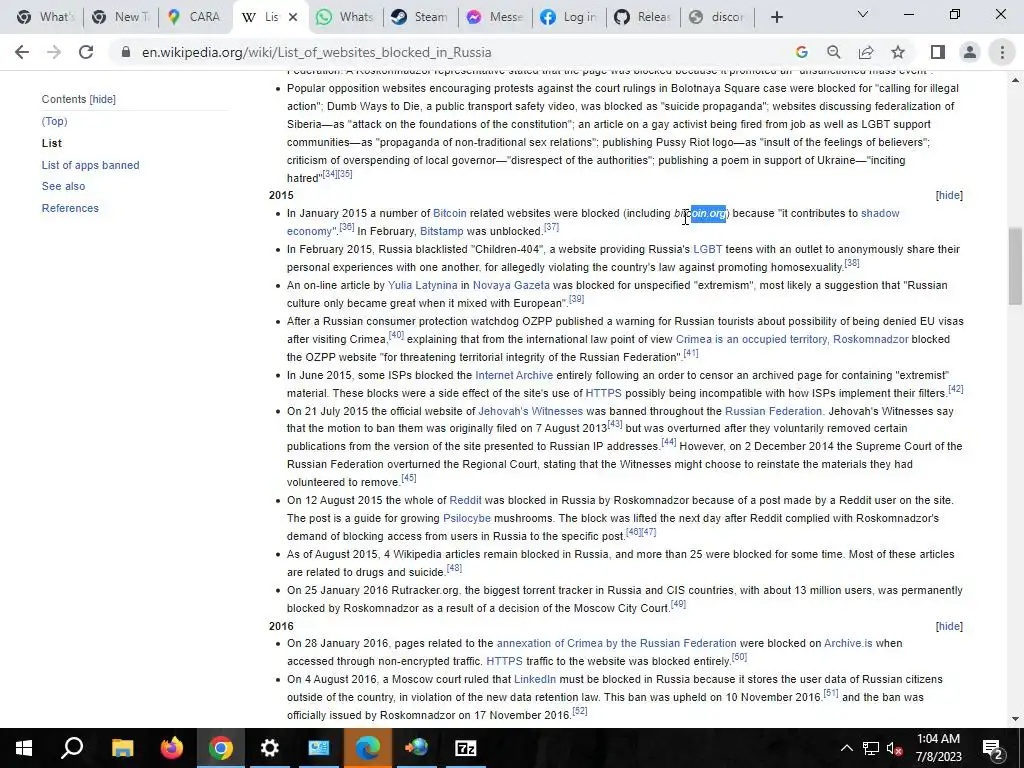
Task: Open the network tray icon
Action: (871, 748)
